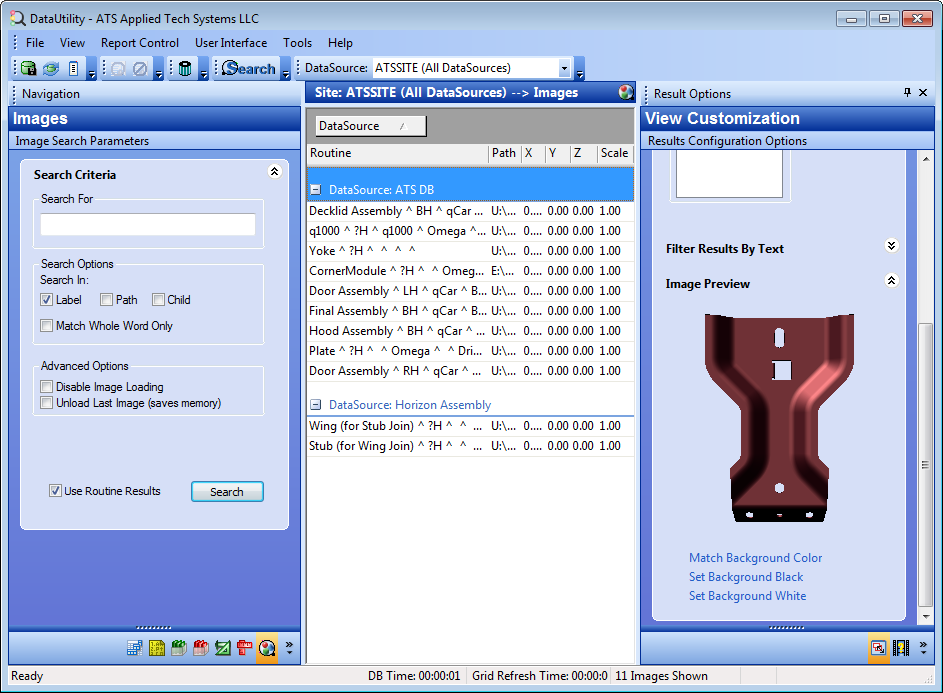This screenshot has height=693, width=943.
Task: Uncheck the Label search option
Action: click(x=47, y=300)
